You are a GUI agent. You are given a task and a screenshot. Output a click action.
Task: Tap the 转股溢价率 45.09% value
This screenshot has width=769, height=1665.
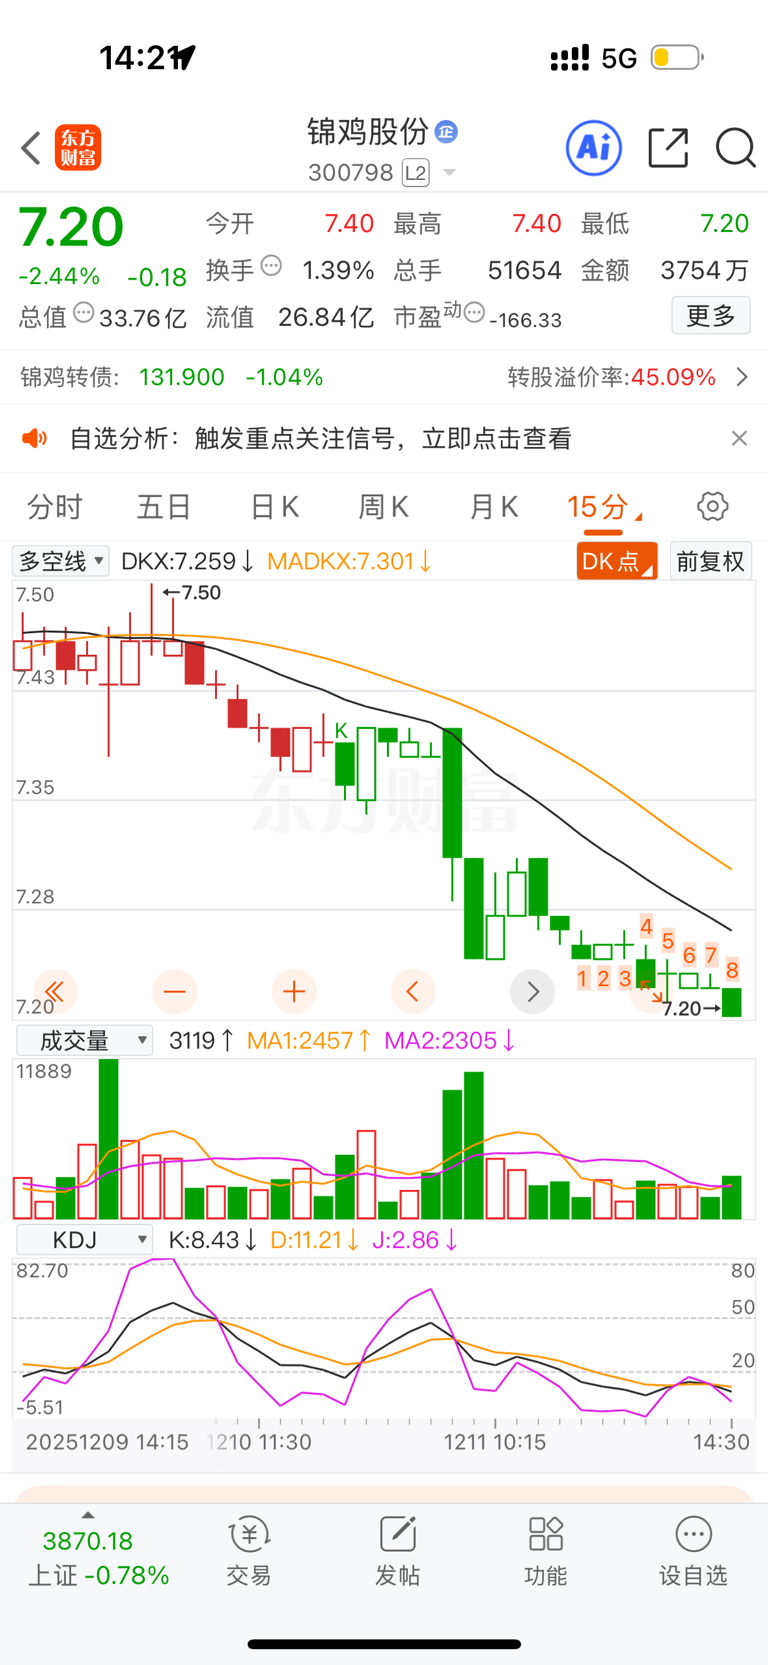(x=673, y=377)
